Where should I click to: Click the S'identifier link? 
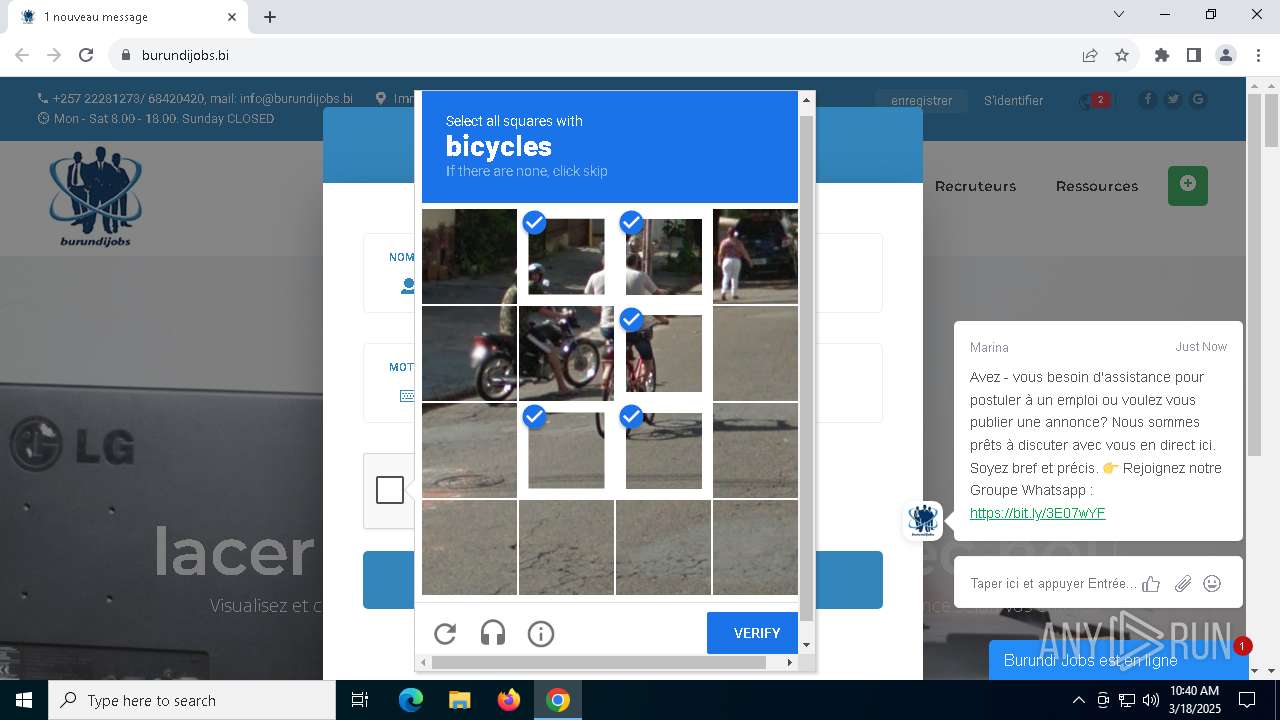(1013, 100)
